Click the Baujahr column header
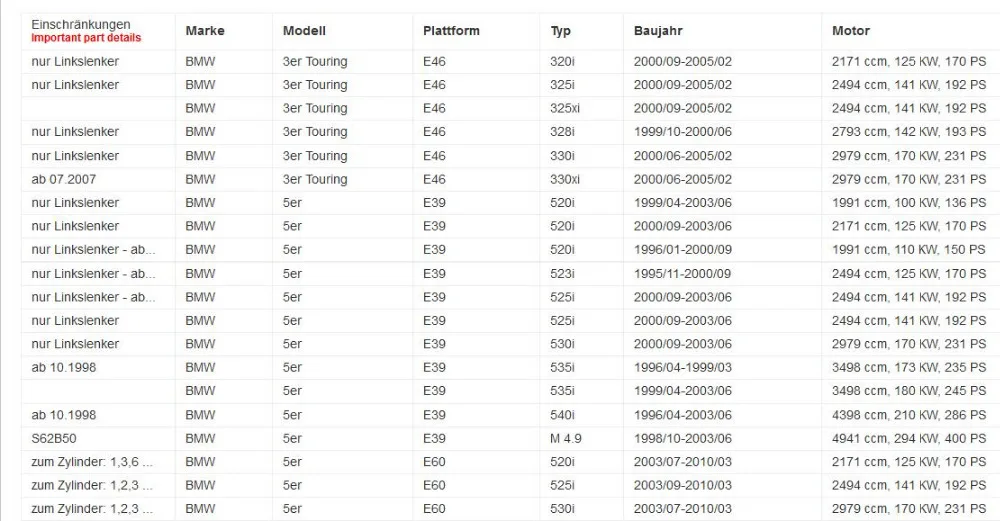The width and height of the screenshot is (1000, 521). [658, 31]
